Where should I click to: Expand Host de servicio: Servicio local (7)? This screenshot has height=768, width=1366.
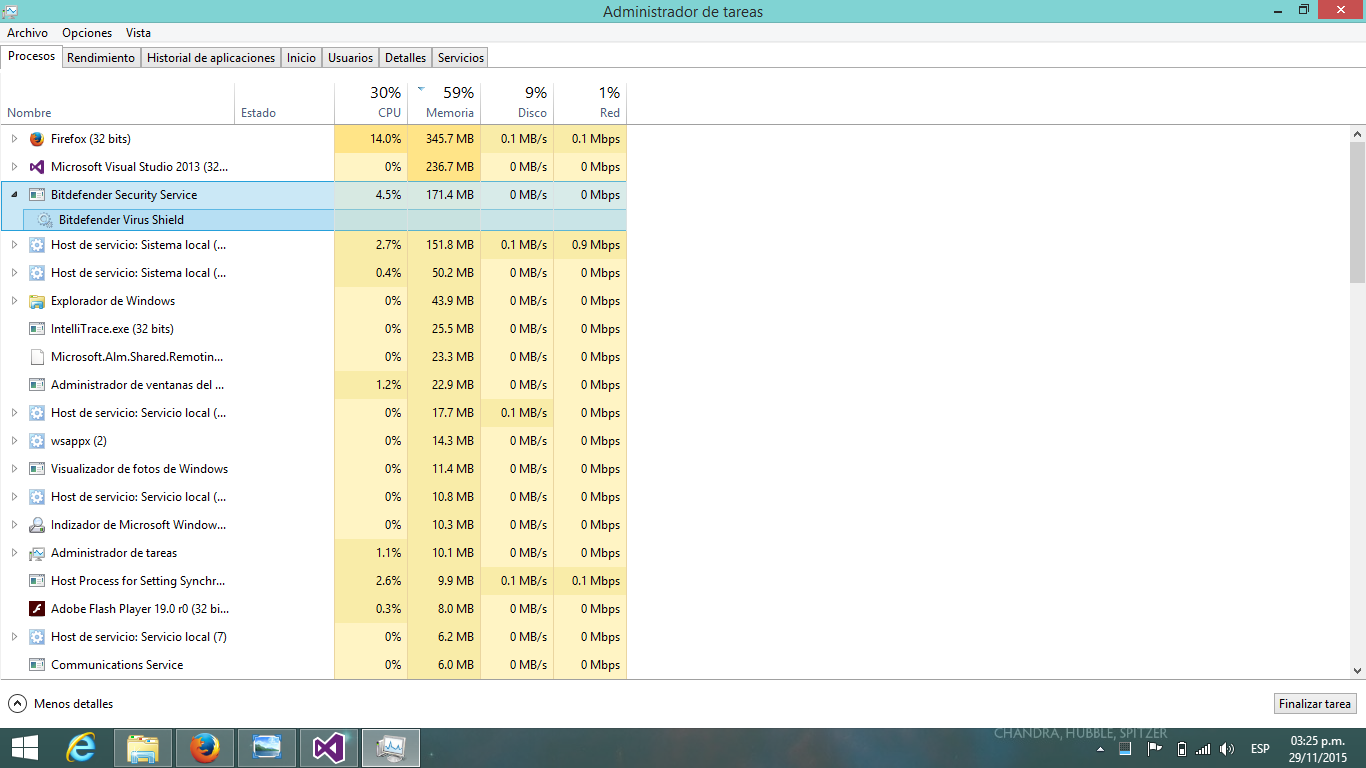click(14, 637)
